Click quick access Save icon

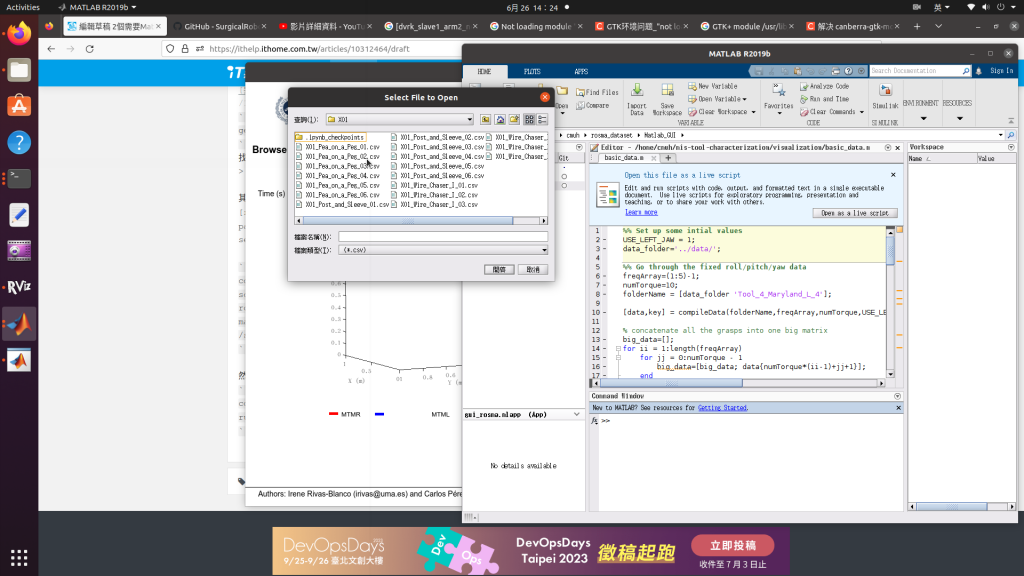[758, 71]
